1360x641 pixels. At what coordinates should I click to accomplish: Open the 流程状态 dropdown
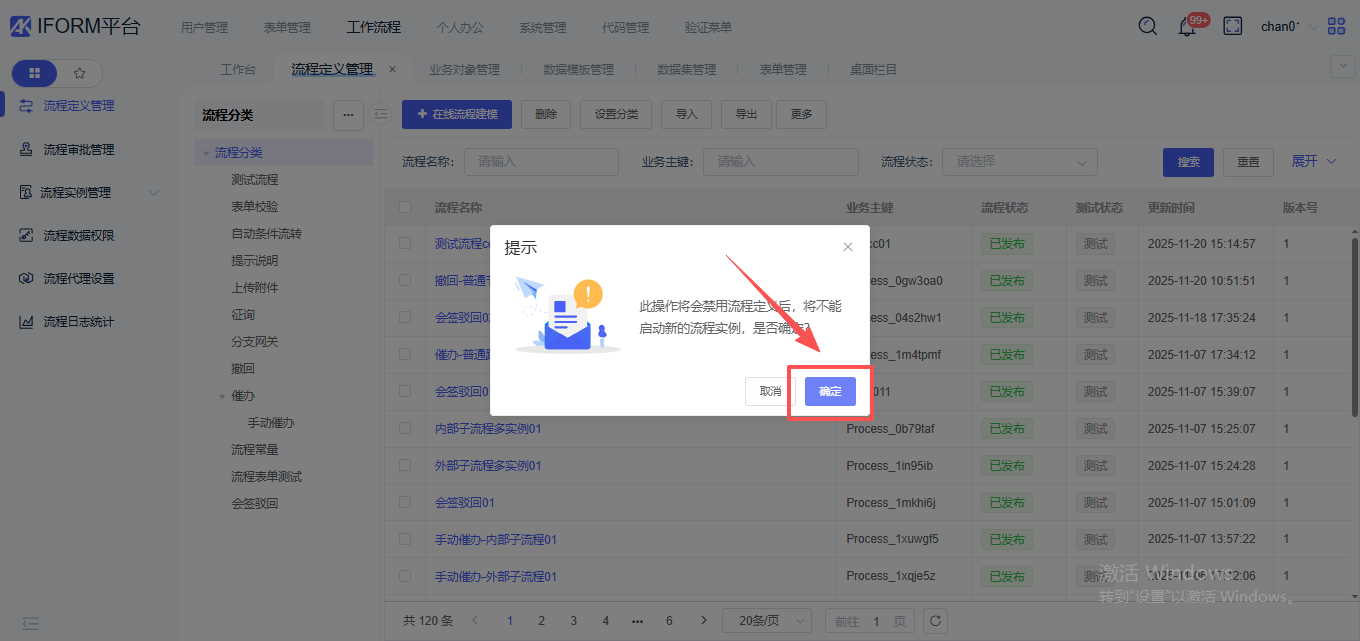[1019, 162]
